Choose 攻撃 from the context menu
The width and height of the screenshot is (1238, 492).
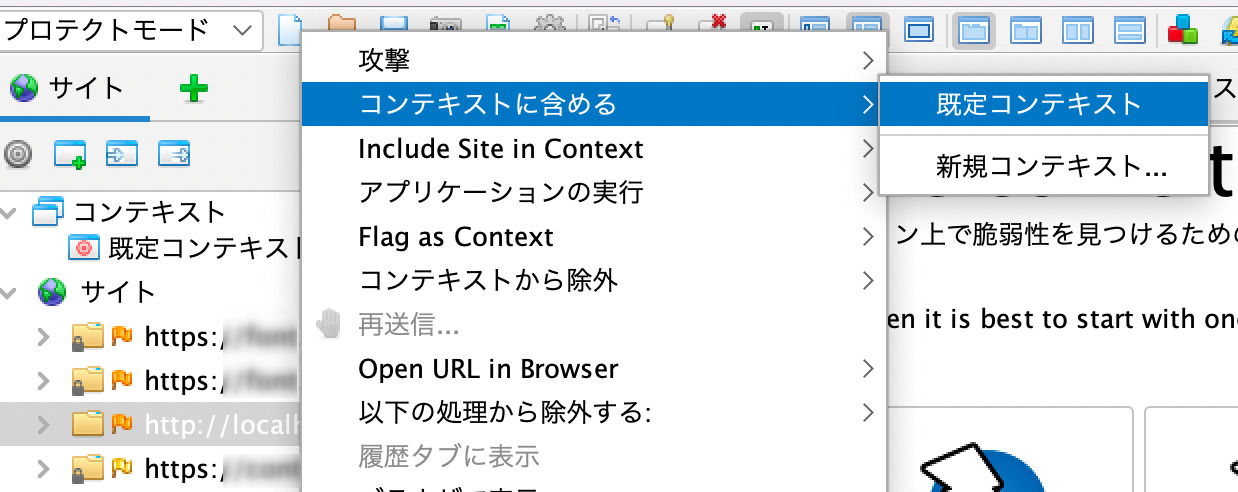[594, 61]
